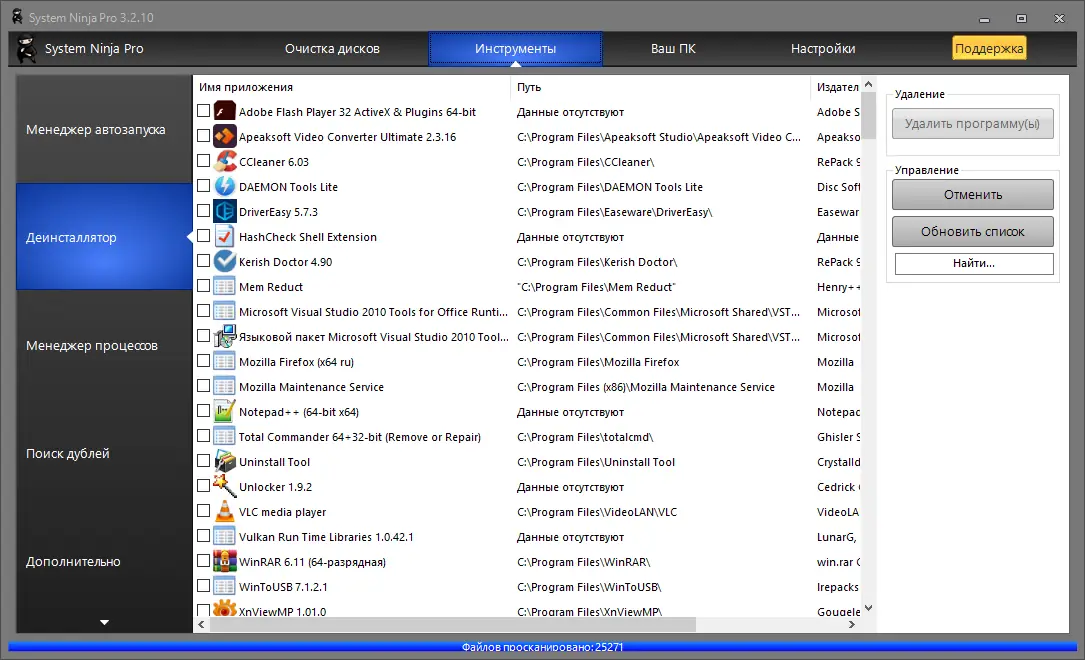Viewport: 1085px width, 660px height.
Task: Click the Путь column header
Action: point(660,87)
